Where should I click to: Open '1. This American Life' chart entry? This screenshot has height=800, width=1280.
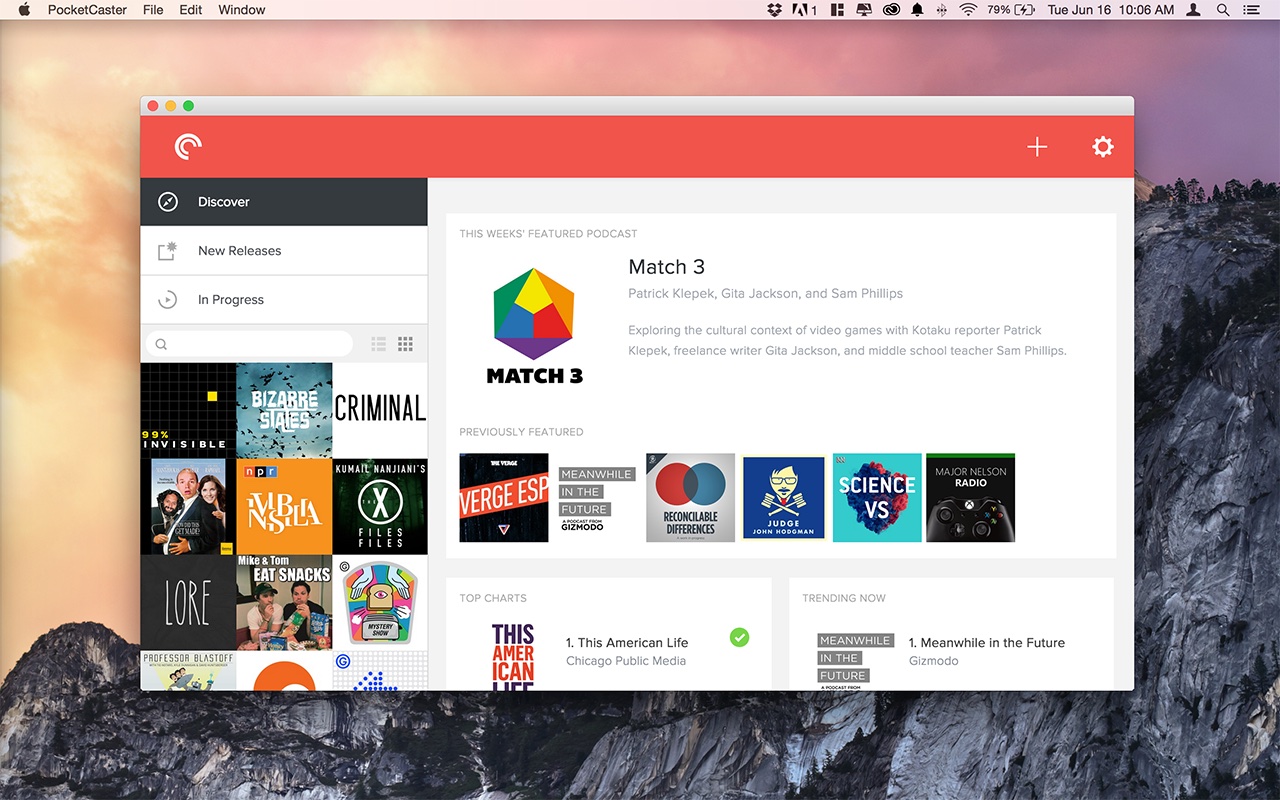coord(627,643)
